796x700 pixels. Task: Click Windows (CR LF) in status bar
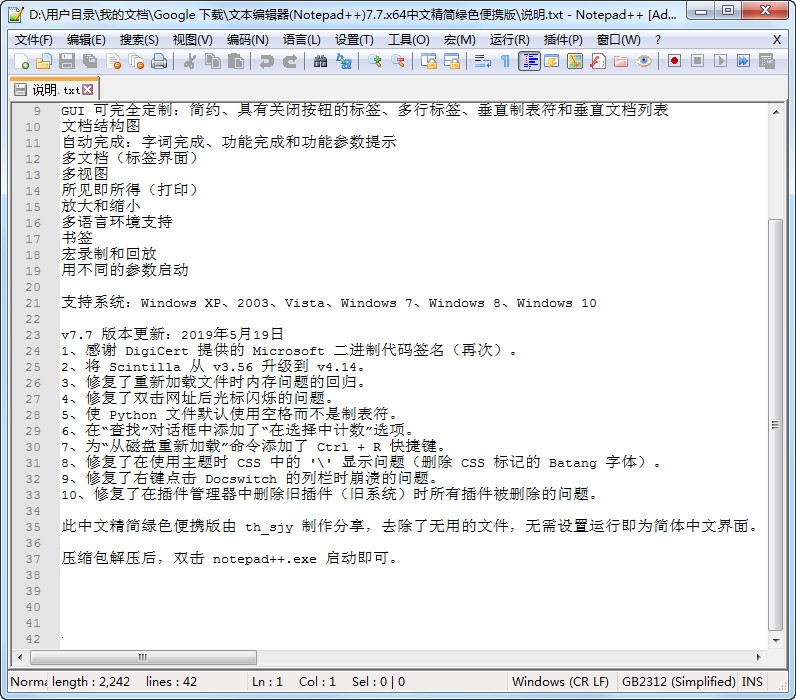tap(560, 681)
